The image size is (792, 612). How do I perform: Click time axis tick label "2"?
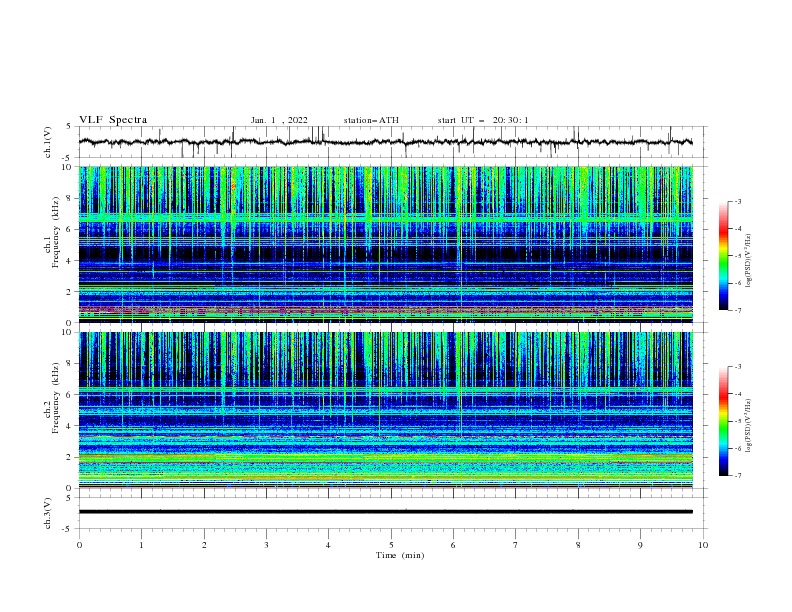[204, 545]
